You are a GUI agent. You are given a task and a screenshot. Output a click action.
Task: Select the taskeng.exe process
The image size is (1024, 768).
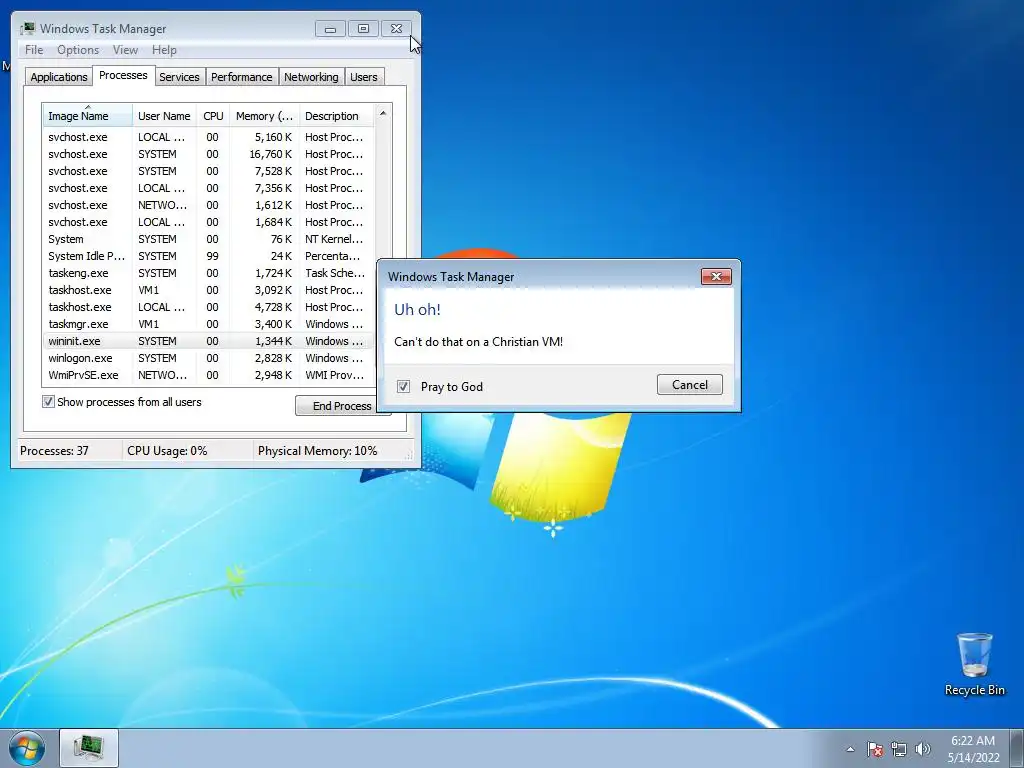(208, 273)
